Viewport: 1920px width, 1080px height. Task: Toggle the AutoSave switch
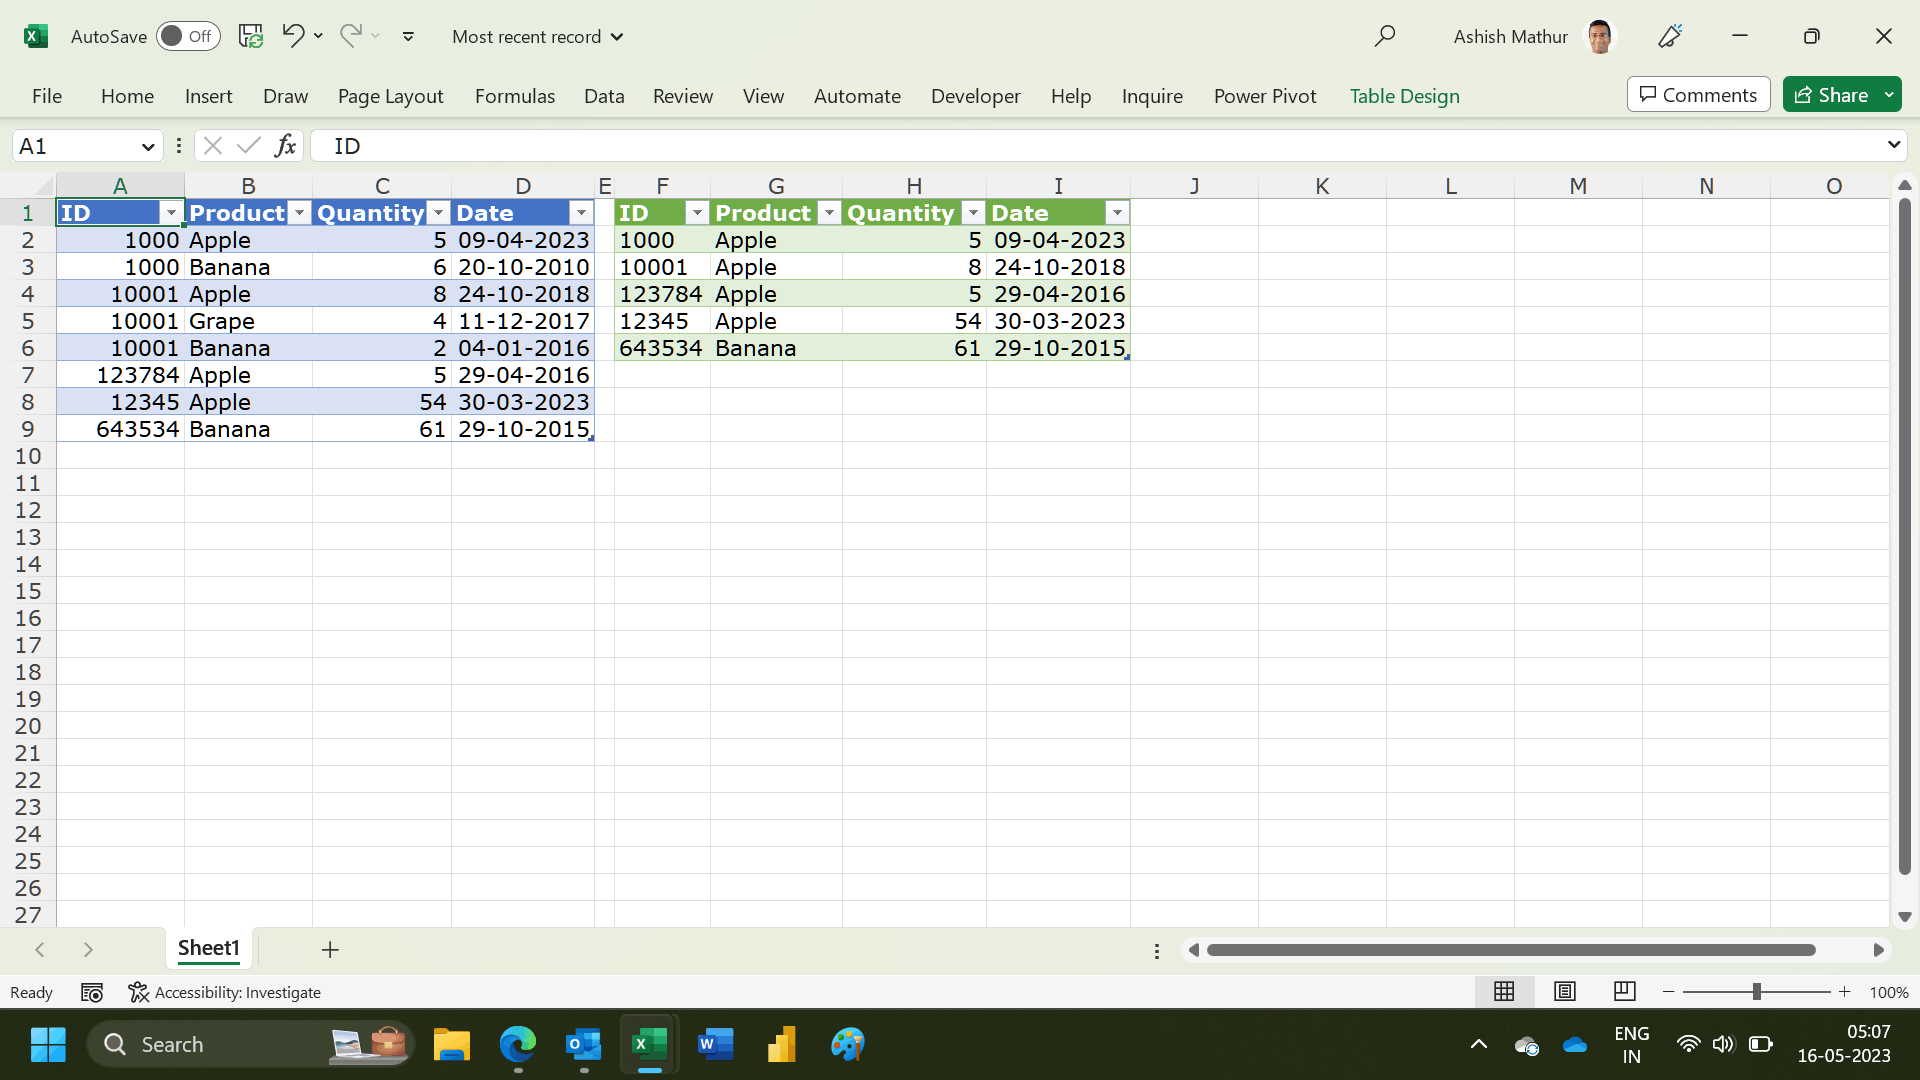[188, 36]
